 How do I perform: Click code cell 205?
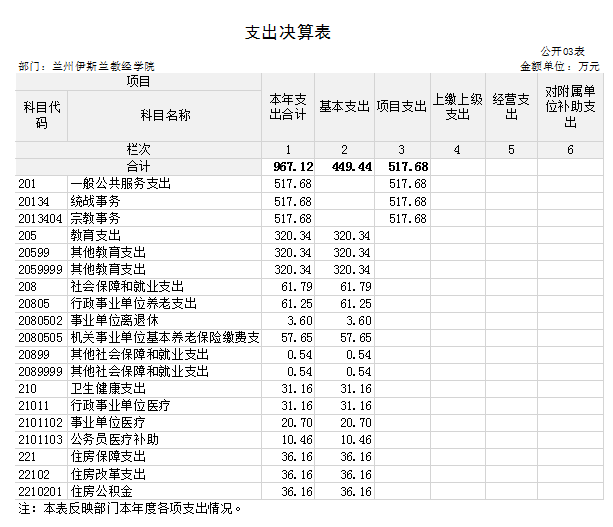pyautogui.click(x=27, y=236)
